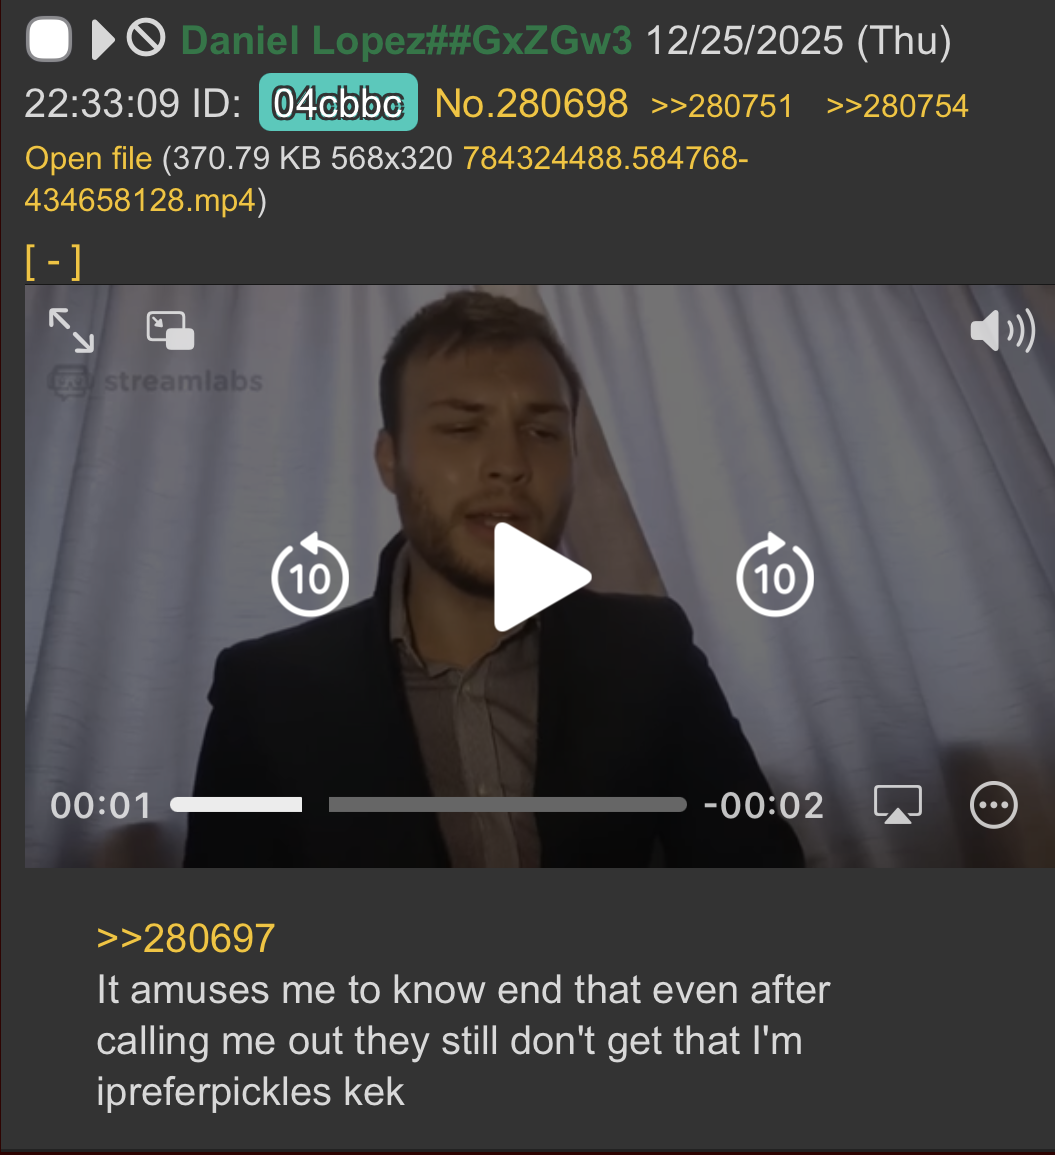Viewport: 1055px width, 1155px height.
Task: Collapse the video with [ - ]
Action: (x=53, y=261)
